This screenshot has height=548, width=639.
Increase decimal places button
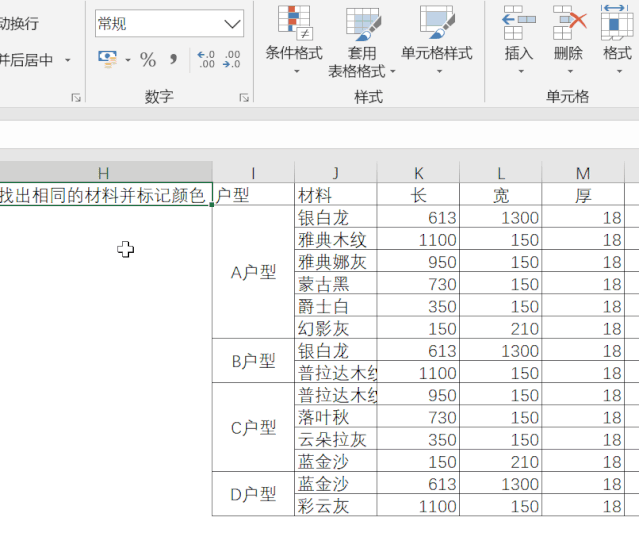[206, 59]
